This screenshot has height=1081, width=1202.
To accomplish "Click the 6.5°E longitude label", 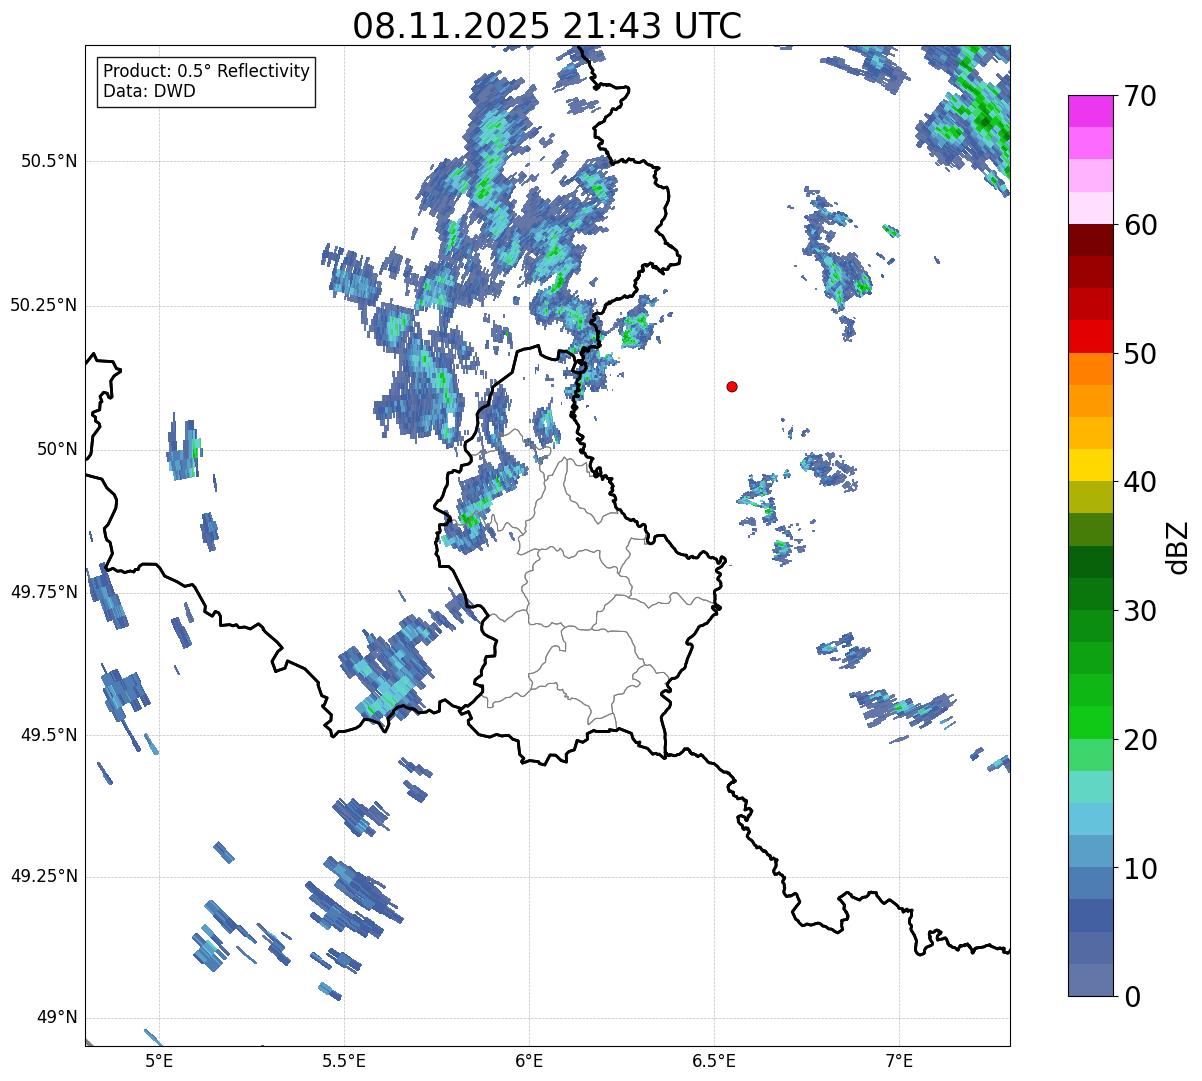I will (x=714, y=1060).
